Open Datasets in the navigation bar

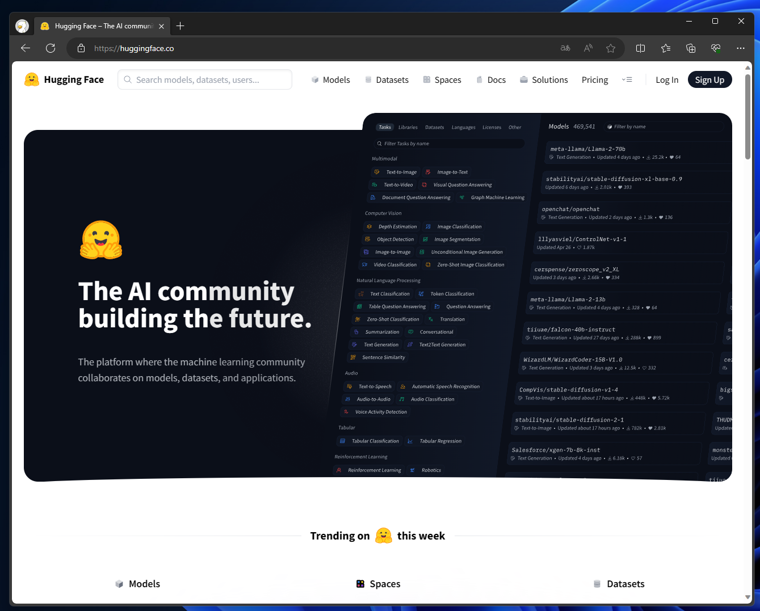click(387, 80)
